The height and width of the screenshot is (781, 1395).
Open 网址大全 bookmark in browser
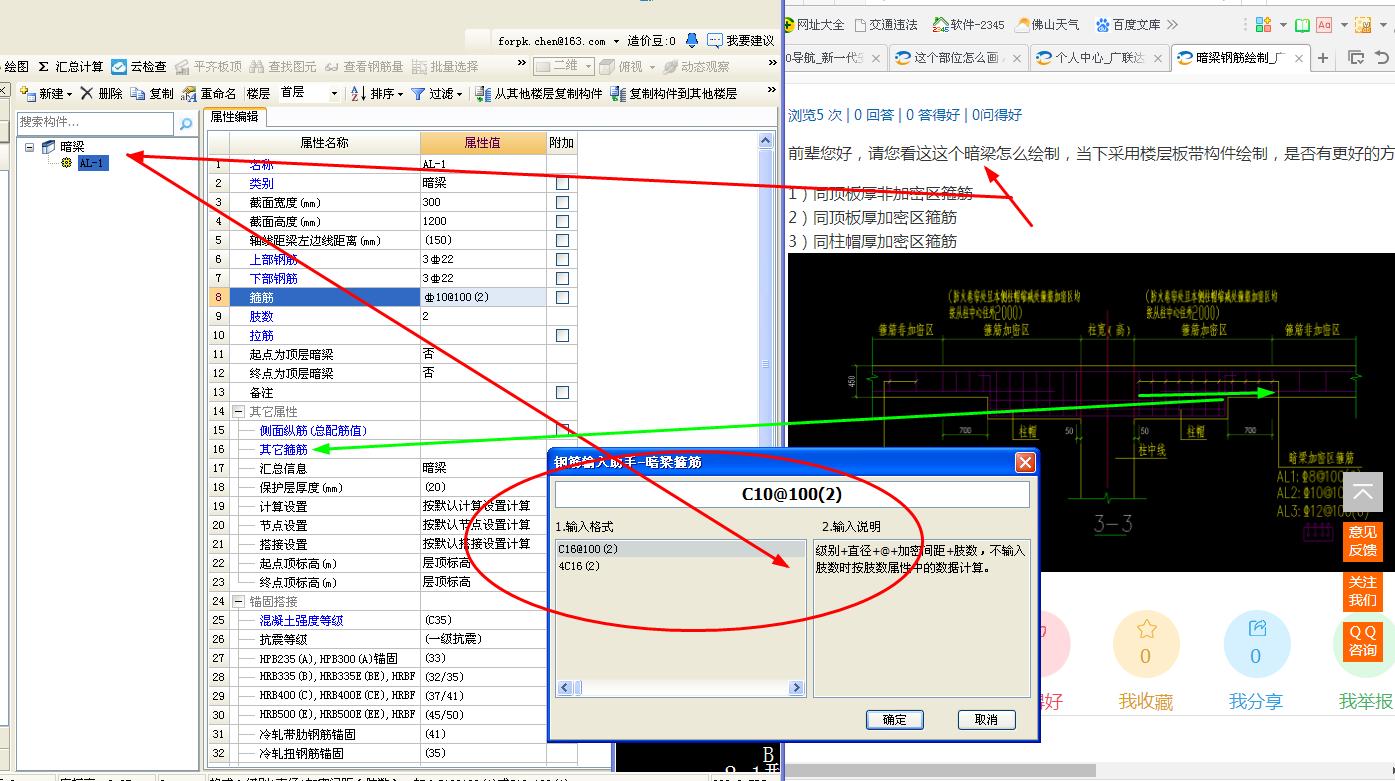coord(814,24)
